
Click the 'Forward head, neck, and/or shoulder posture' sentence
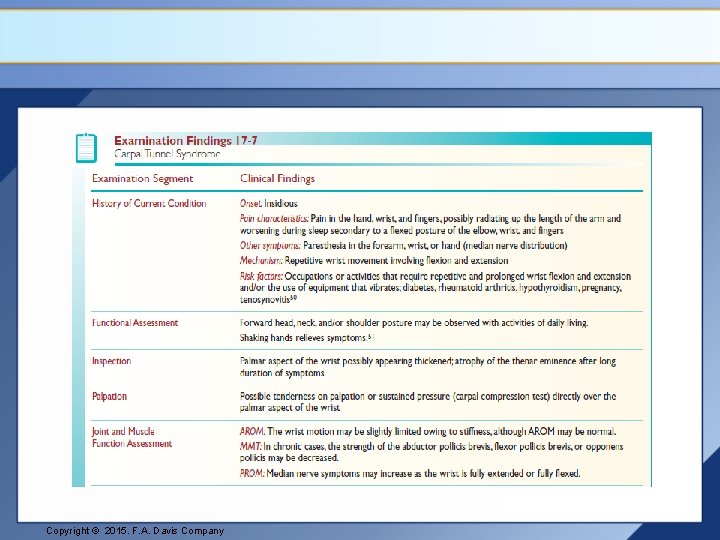point(414,323)
